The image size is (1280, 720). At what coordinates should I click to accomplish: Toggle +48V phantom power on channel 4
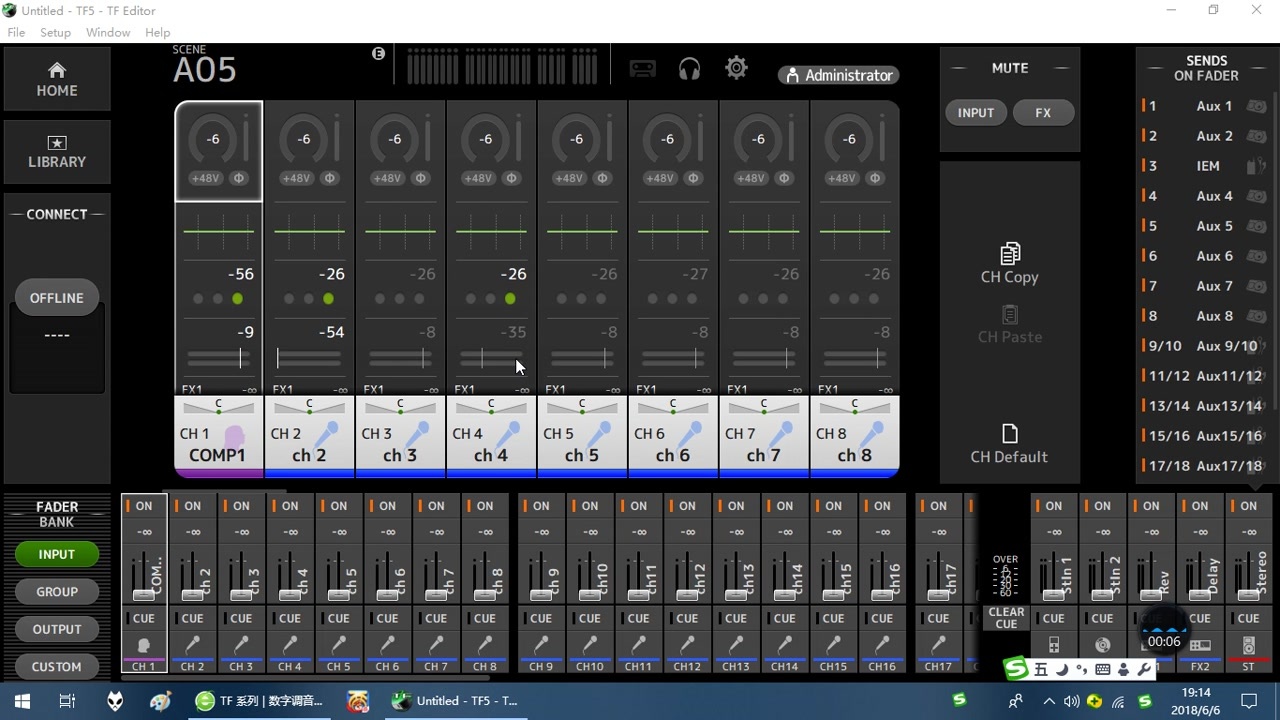click(478, 178)
